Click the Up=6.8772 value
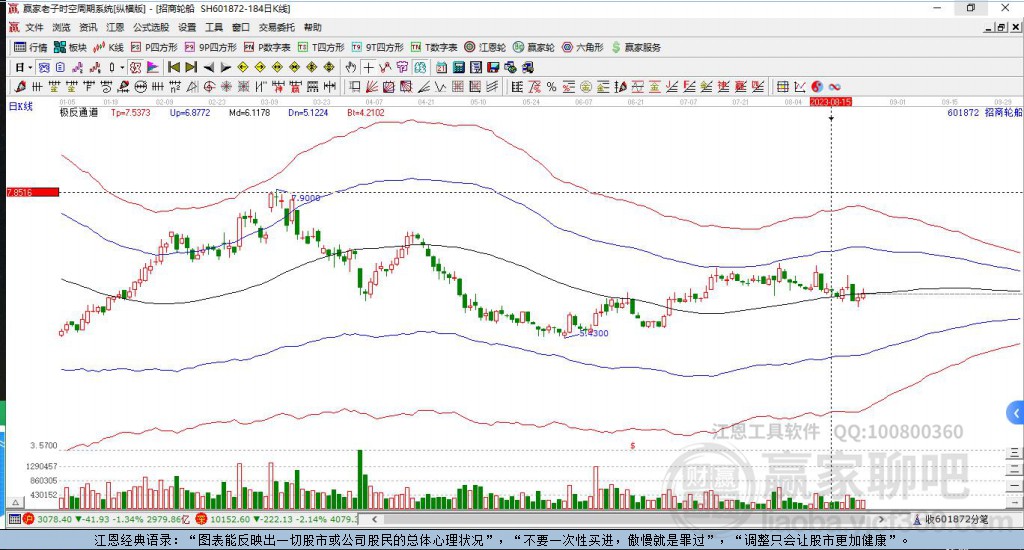The height and width of the screenshot is (550, 1024). [189, 112]
